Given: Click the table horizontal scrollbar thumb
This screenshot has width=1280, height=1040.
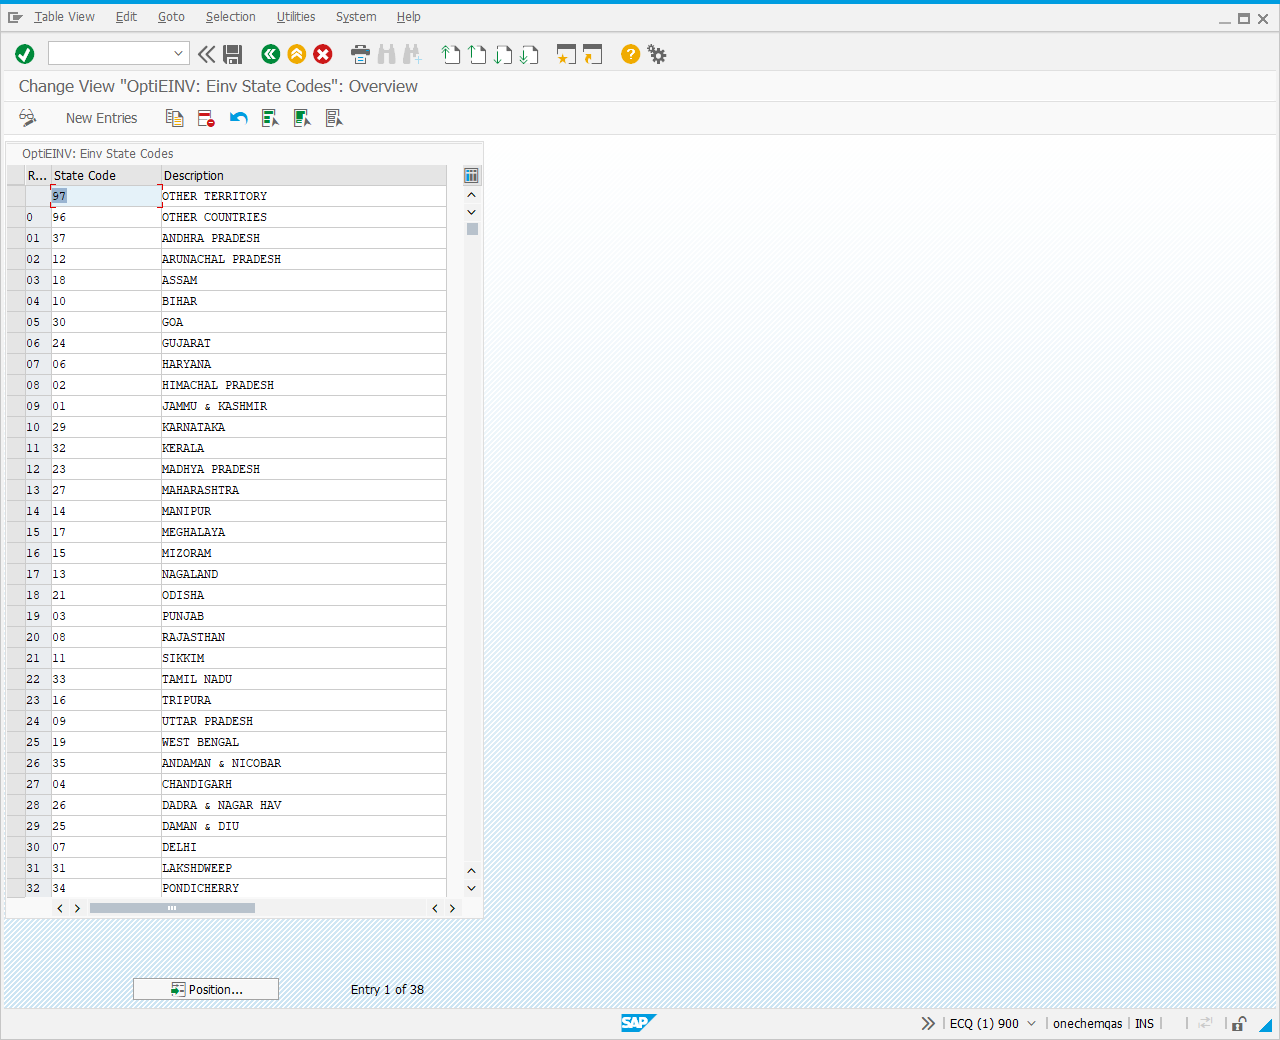Looking at the screenshot, I should pos(172,908).
